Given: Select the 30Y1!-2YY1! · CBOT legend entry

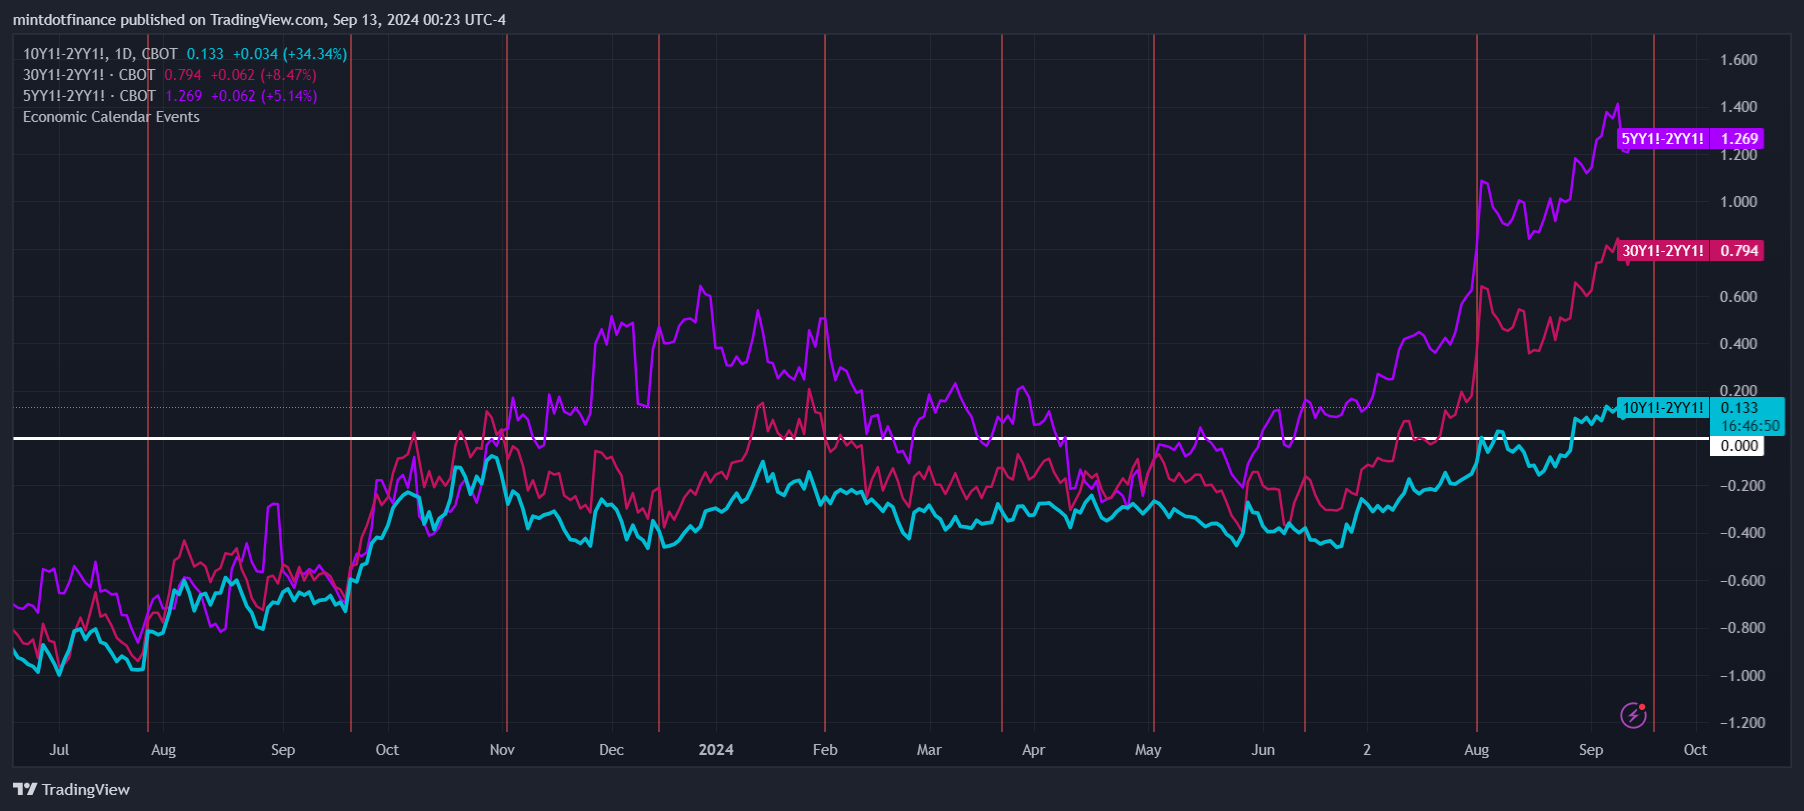Looking at the screenshot, I should click(89, 75).
